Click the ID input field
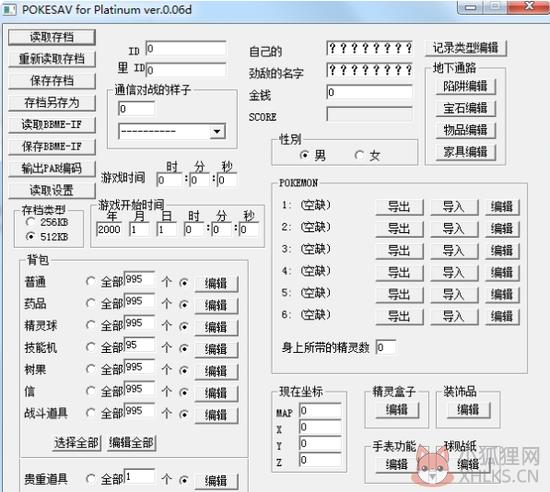The height and width of the screenshot is (492, 550). click(186, 48)
